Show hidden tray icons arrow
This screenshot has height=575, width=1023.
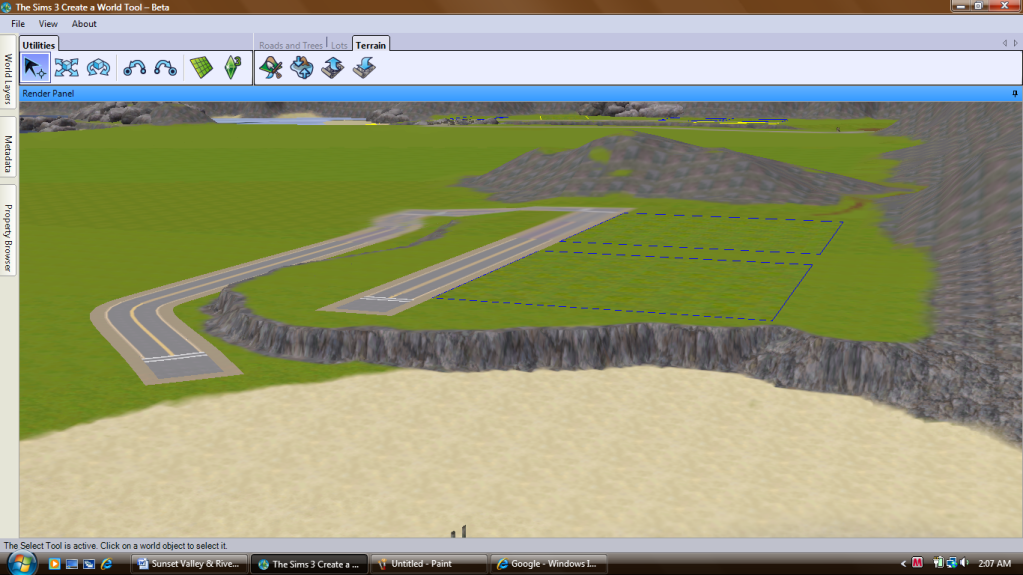904,563
